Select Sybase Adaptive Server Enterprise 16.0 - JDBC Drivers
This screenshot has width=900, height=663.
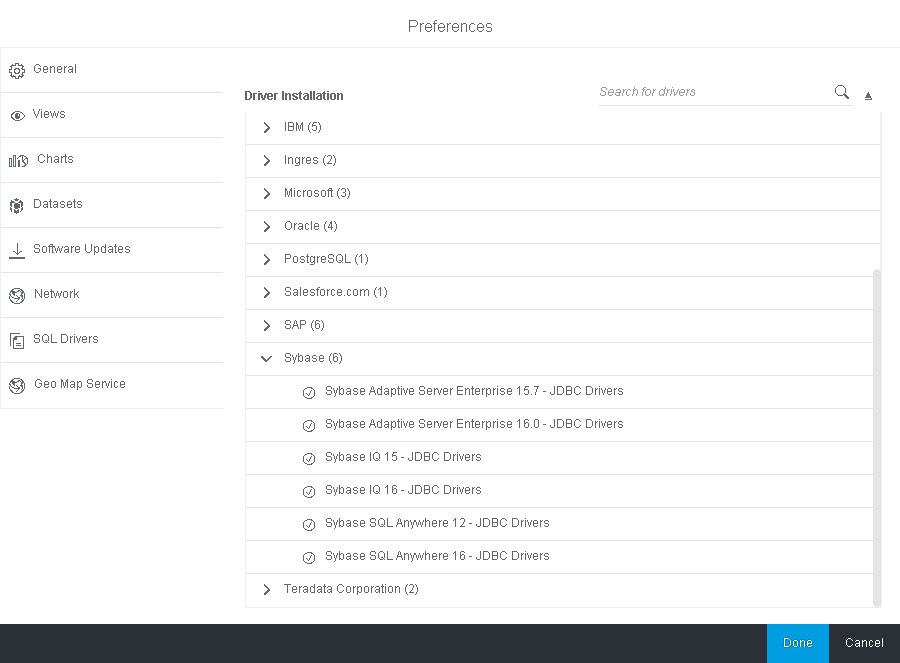[x=560, y=425]
